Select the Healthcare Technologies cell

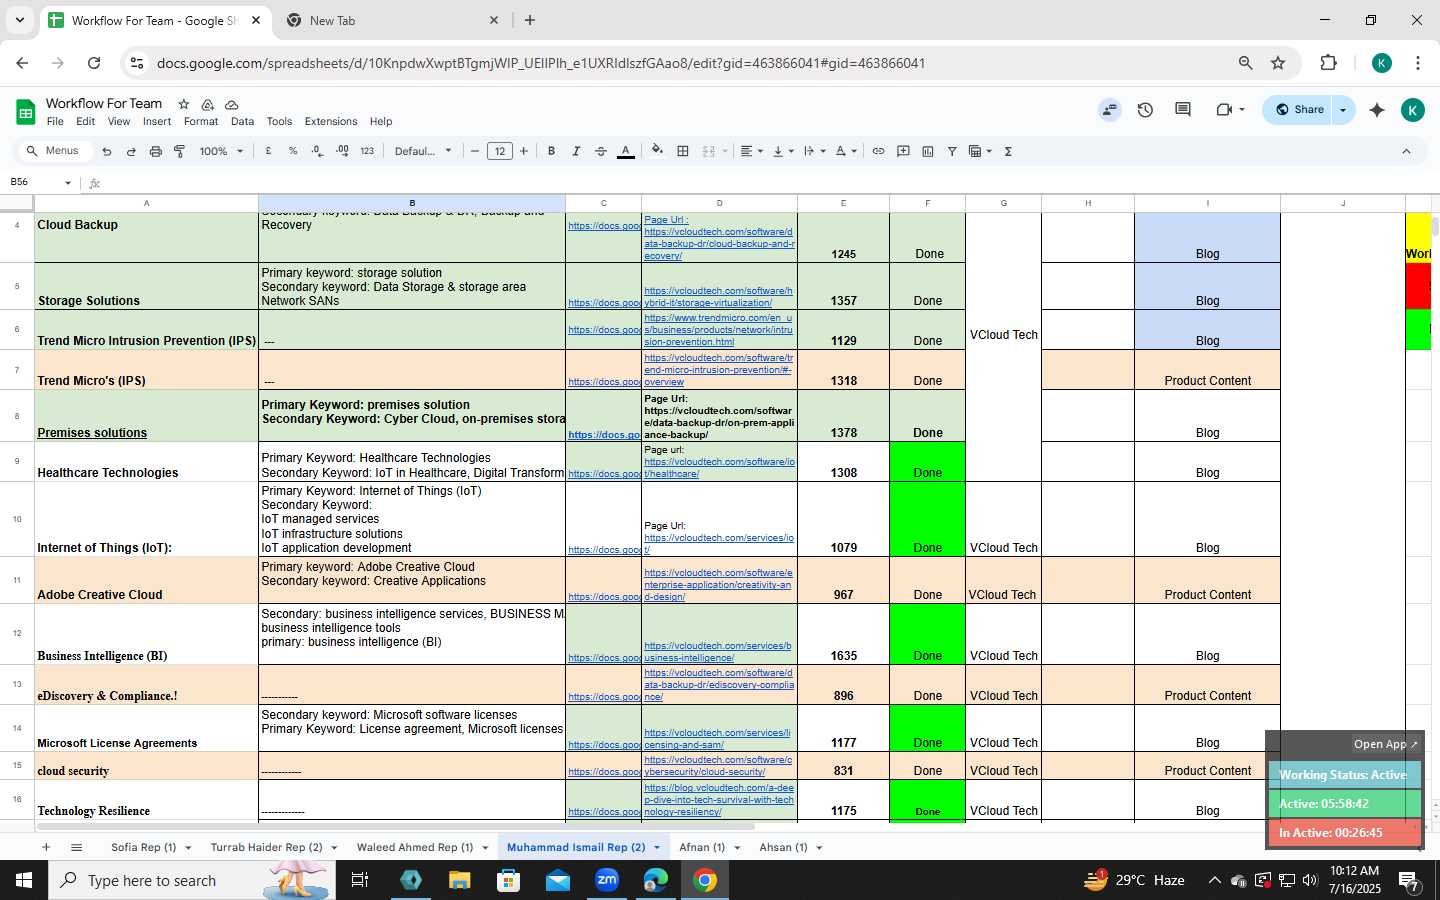[x=146, y=462]
